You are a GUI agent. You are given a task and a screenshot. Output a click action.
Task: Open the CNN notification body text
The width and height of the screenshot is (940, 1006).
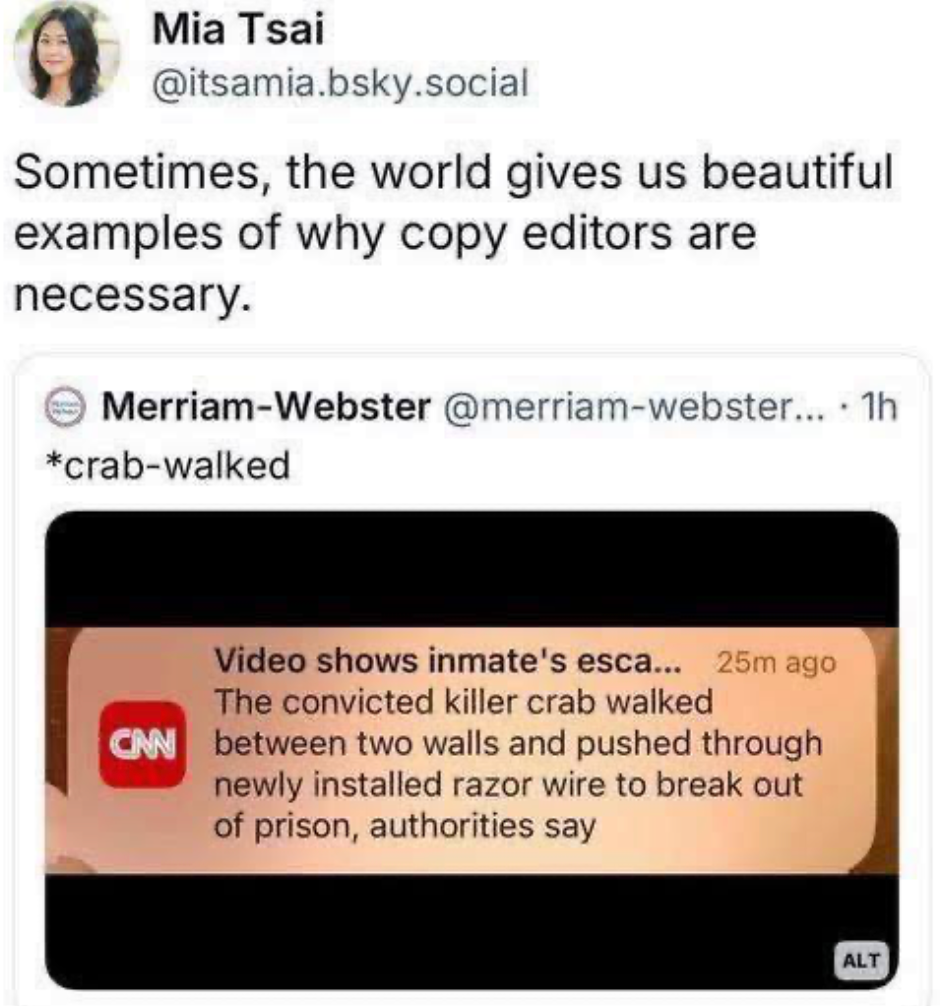510,764
